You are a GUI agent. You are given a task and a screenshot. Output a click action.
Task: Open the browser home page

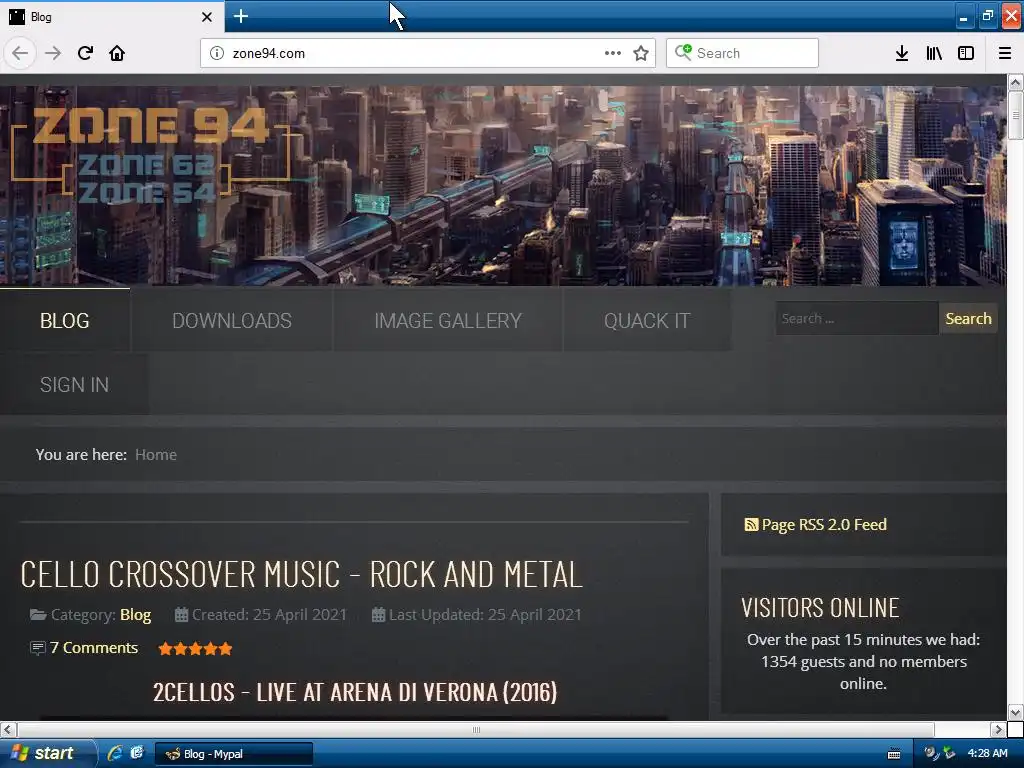tap(117, 53)
